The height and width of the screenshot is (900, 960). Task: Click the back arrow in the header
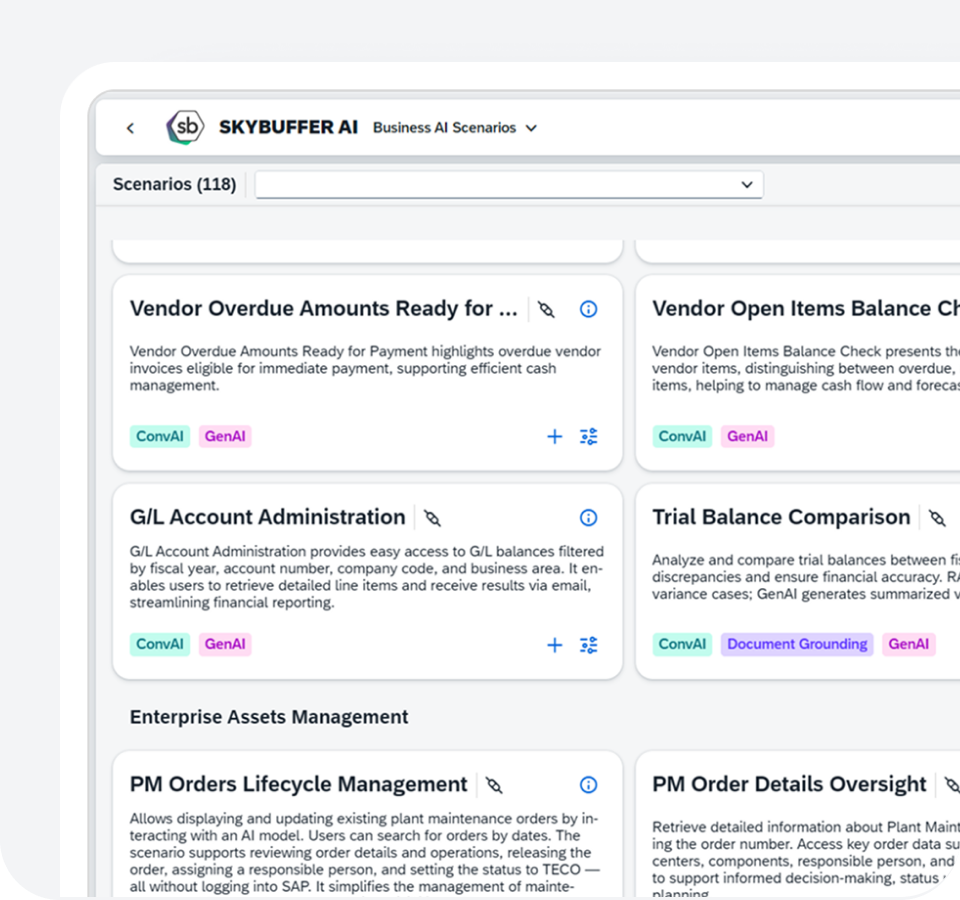point(130,128)
